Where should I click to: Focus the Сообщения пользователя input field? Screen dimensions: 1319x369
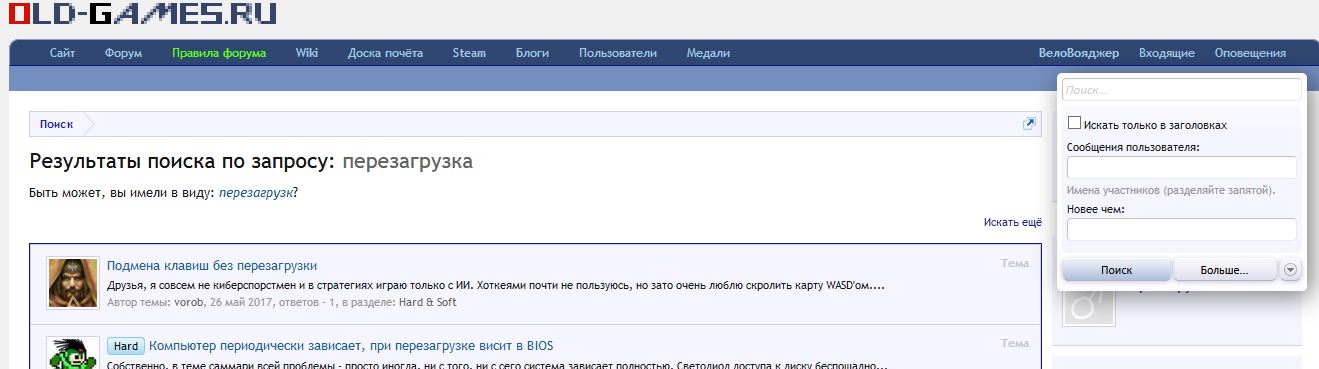(x=1182, y=167)
